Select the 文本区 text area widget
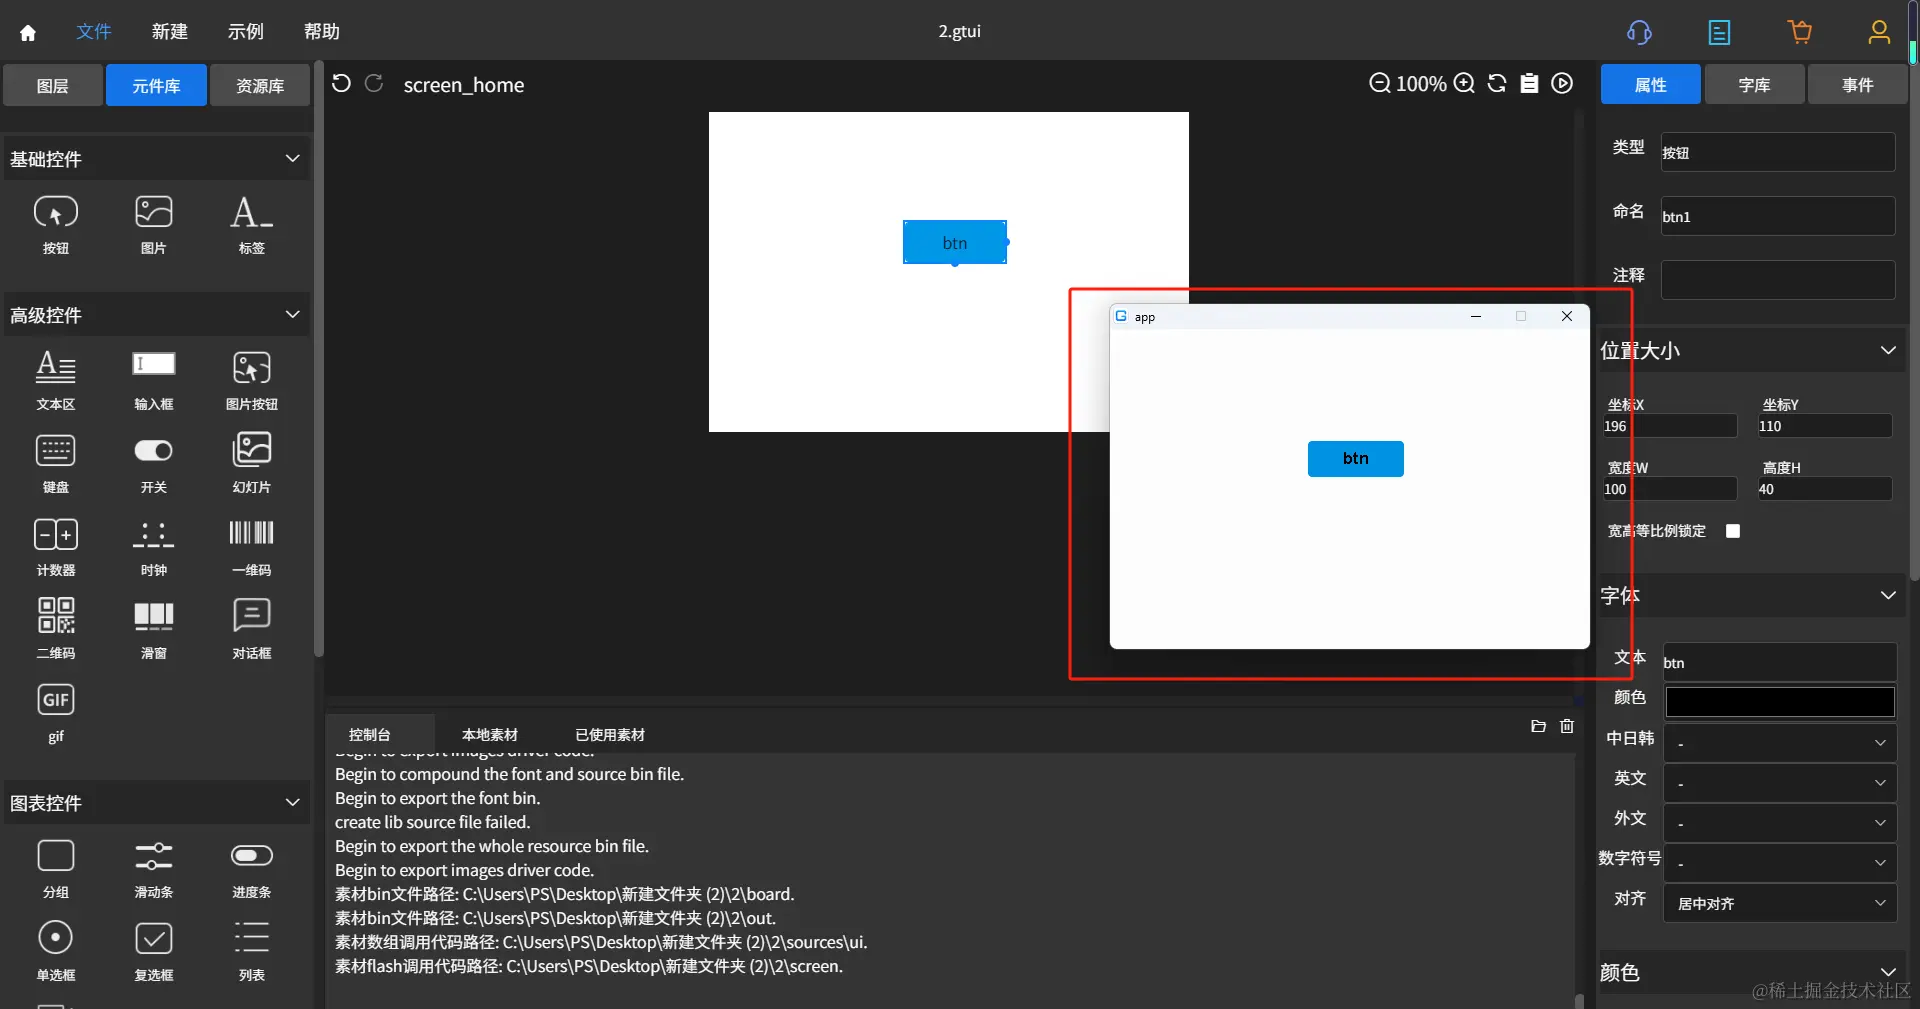Screen dimensions: 1920x1009 coord(56,381)
